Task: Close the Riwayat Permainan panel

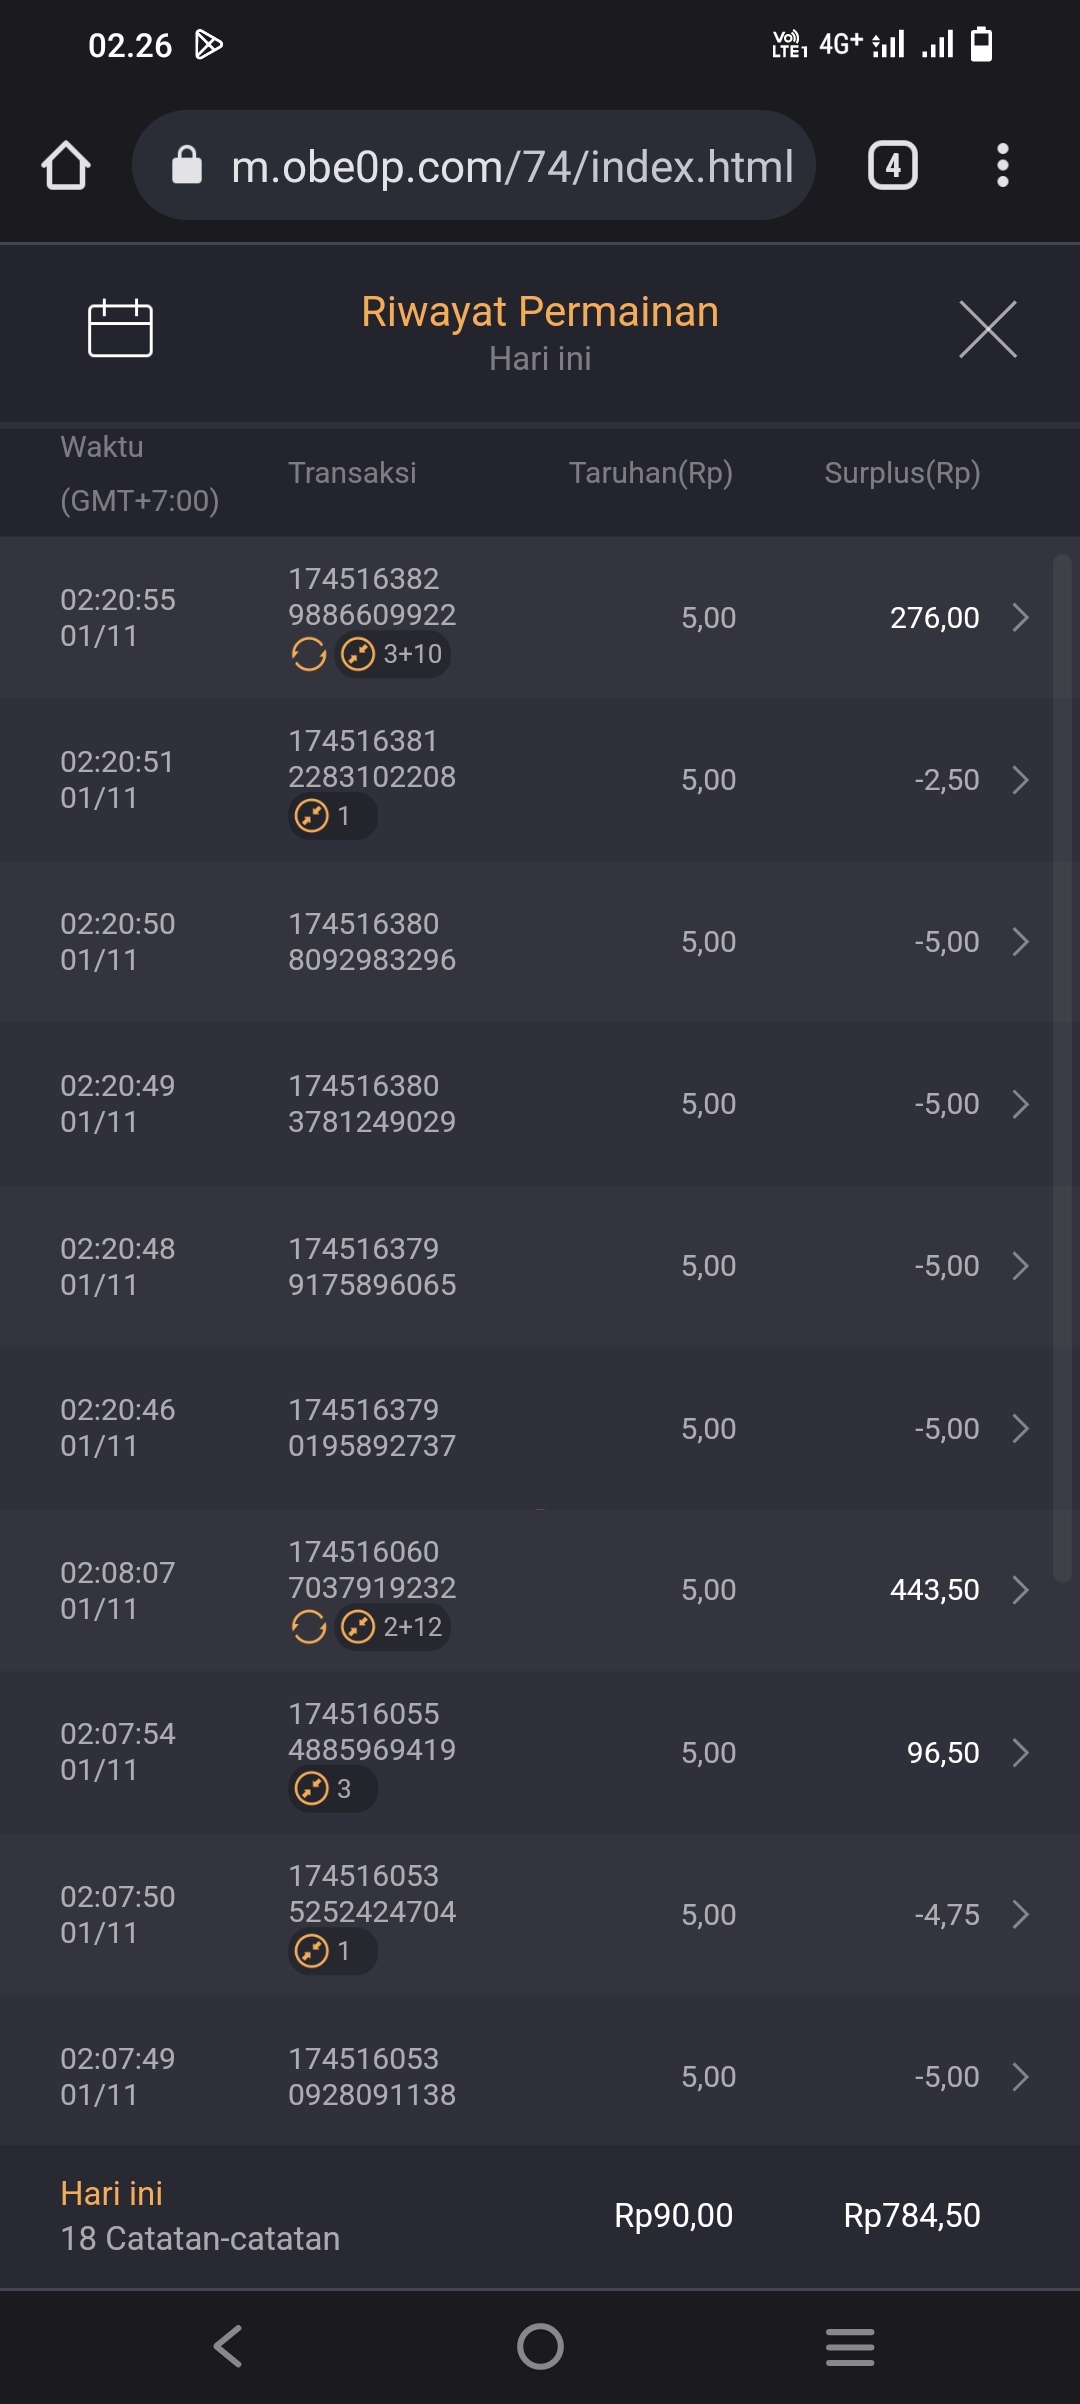Action: click(987, 328)
